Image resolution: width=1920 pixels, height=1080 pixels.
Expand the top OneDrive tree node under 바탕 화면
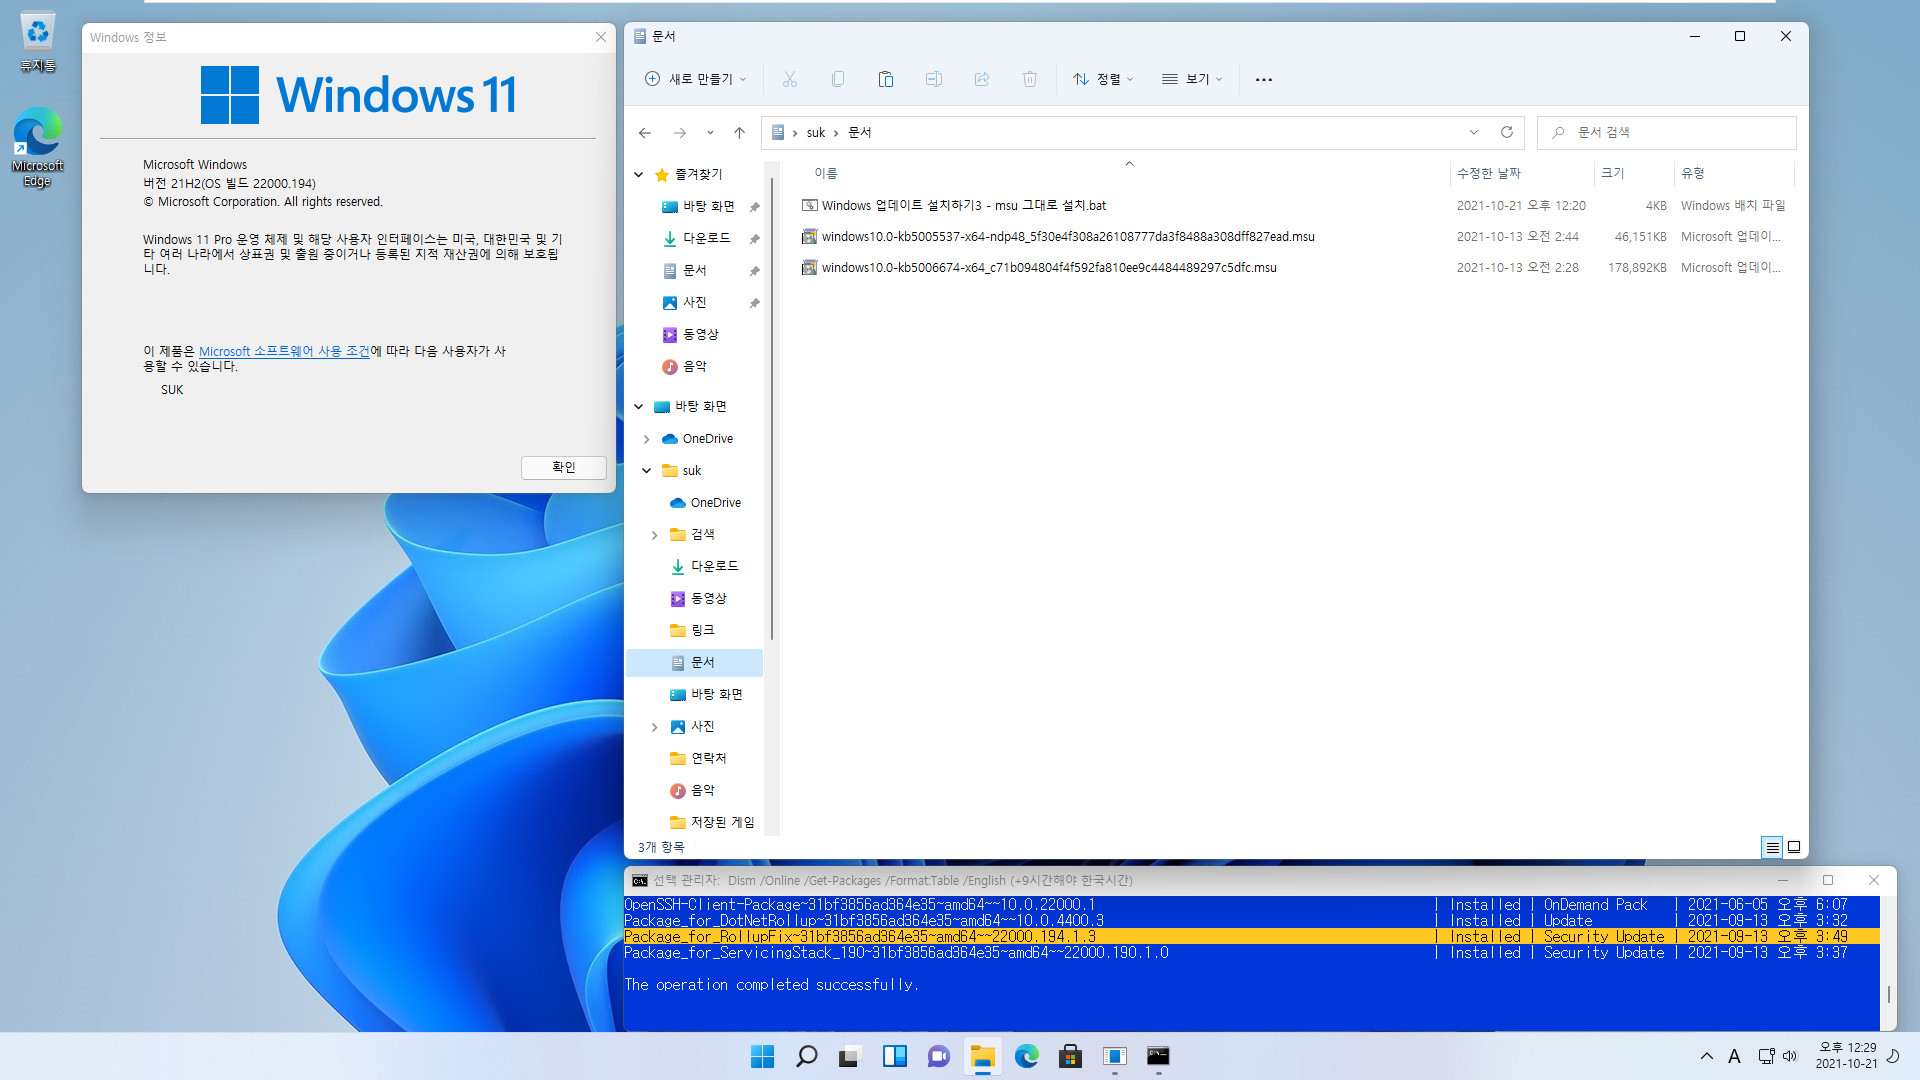pyautogui.click(x=647, y=439)
